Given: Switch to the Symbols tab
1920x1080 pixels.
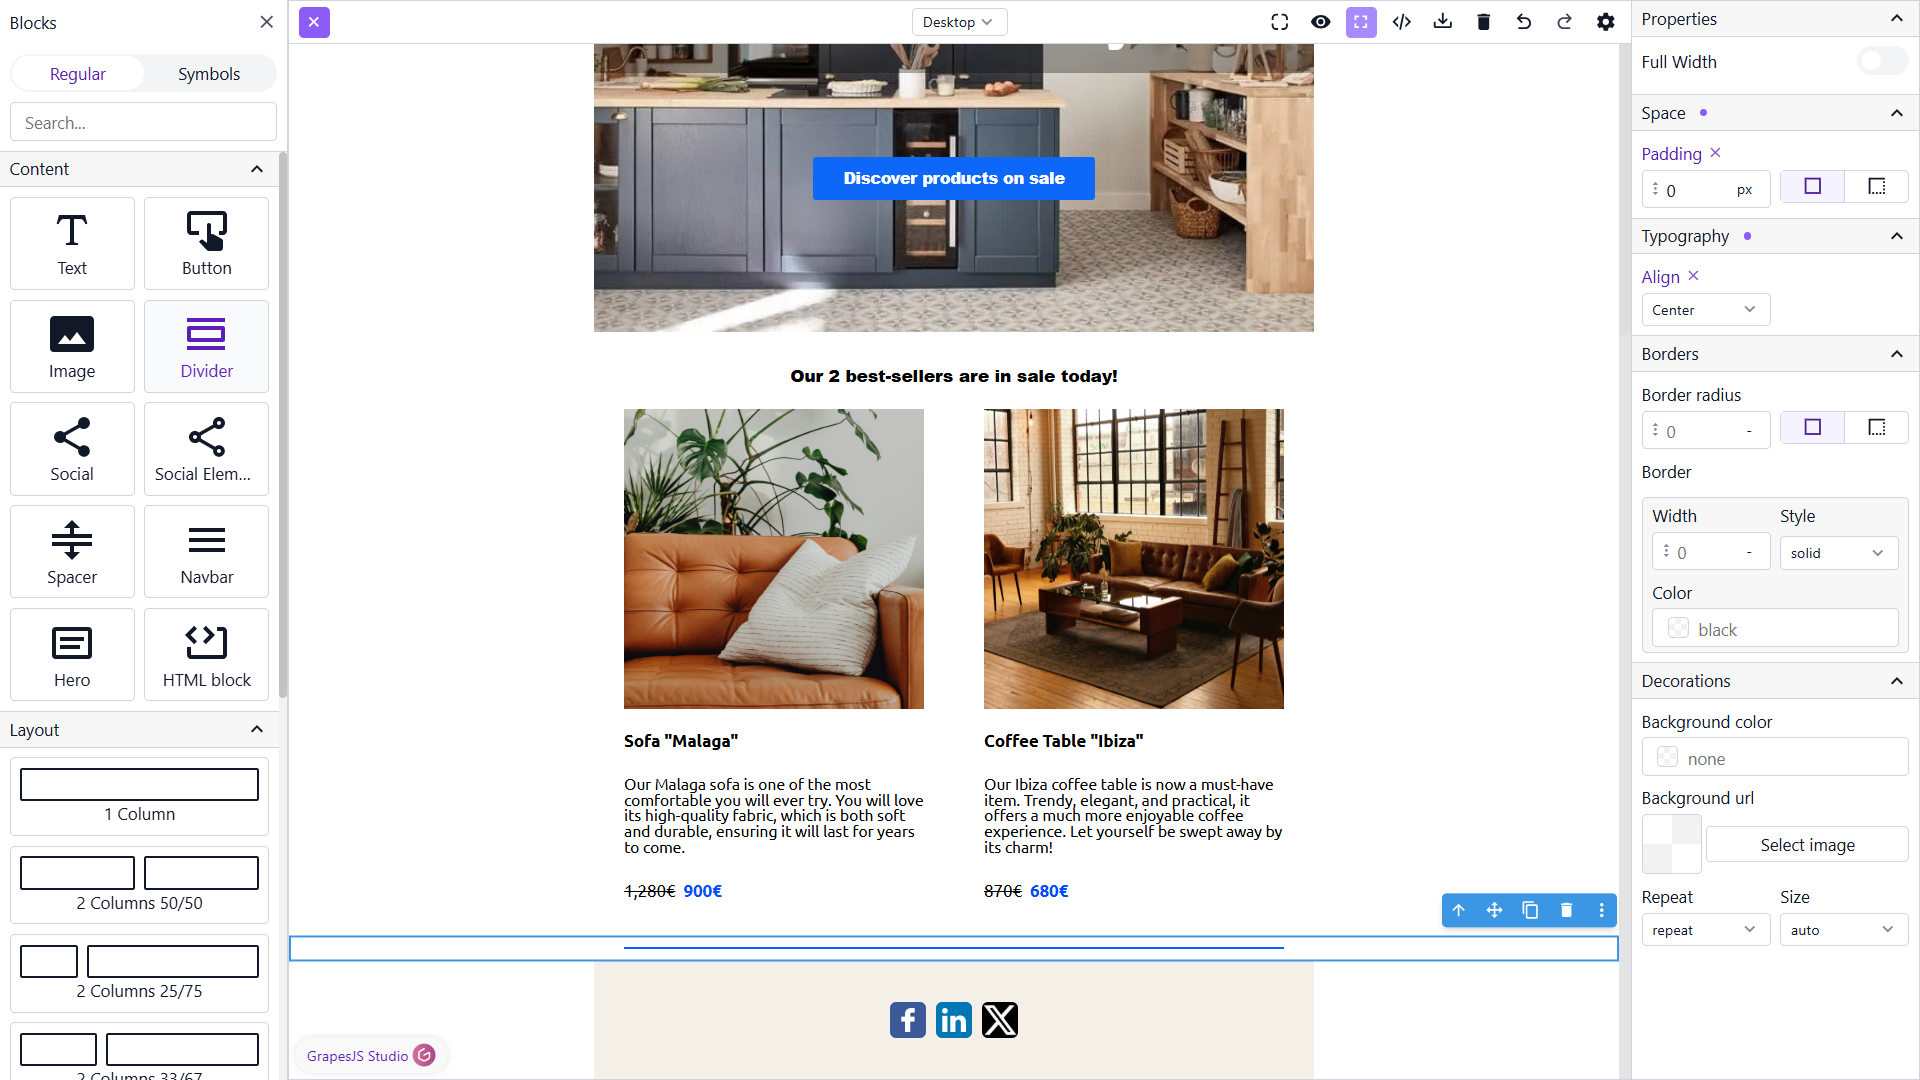Looking at the screenshot, I should tap(209, 74).
